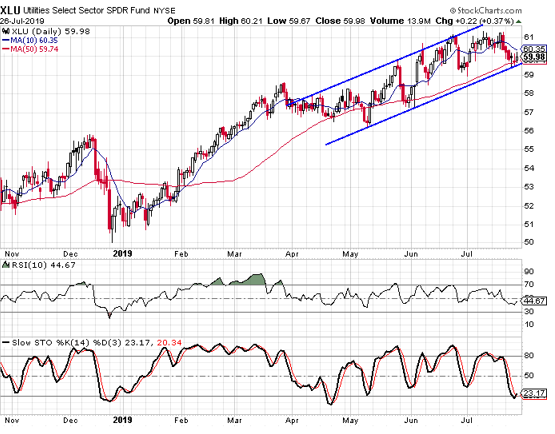Click the black line swatch beside Slow STO

[x=6, y=343]
